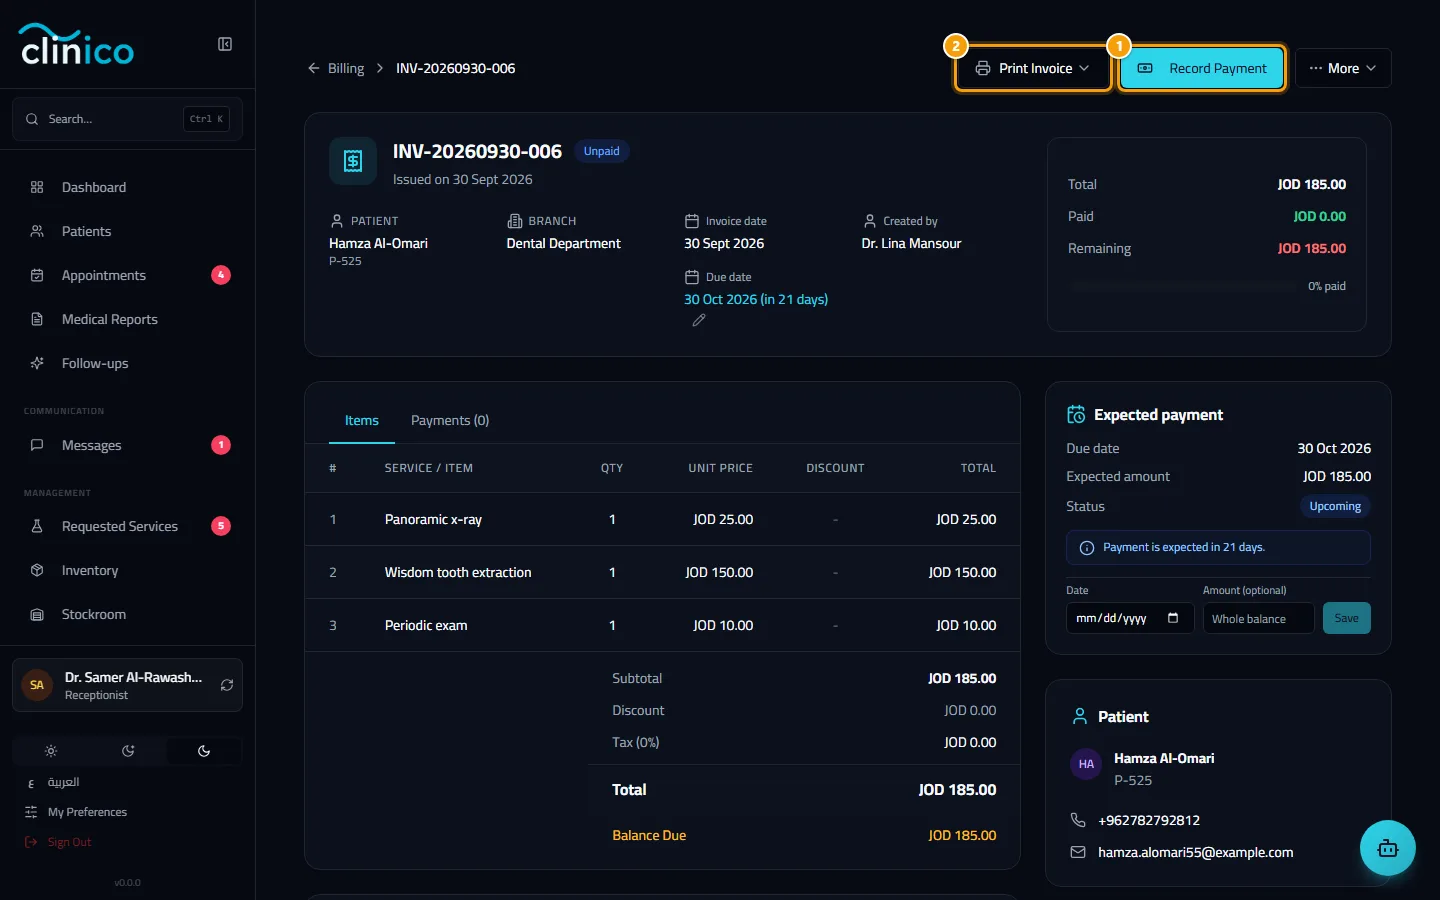The image size is (1440, 900).
Task: Open the calendar picker icon in Date field
Action: [1173, 618]
